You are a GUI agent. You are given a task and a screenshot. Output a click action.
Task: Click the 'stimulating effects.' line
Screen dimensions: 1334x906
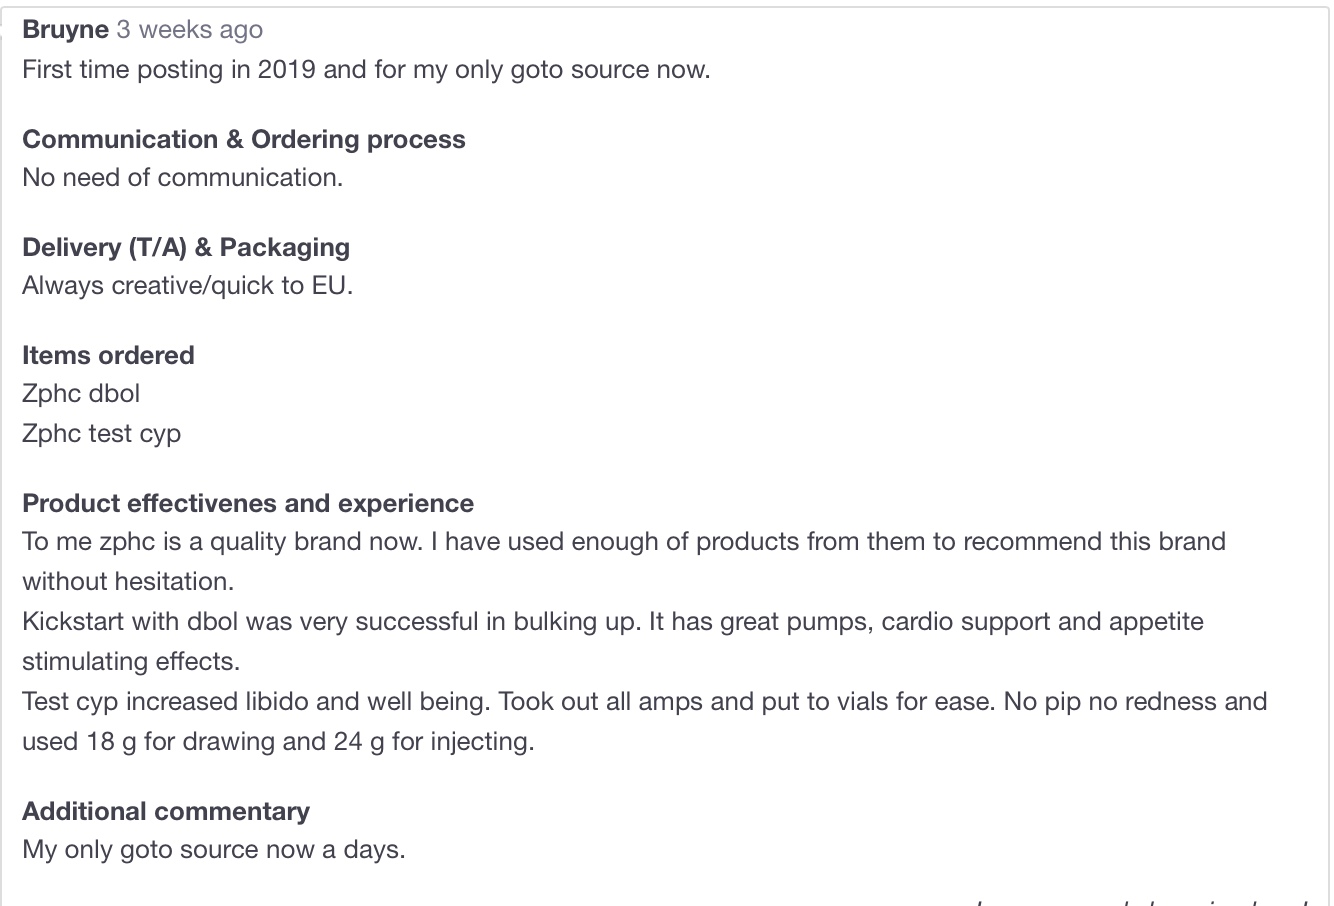click(130, 661)
